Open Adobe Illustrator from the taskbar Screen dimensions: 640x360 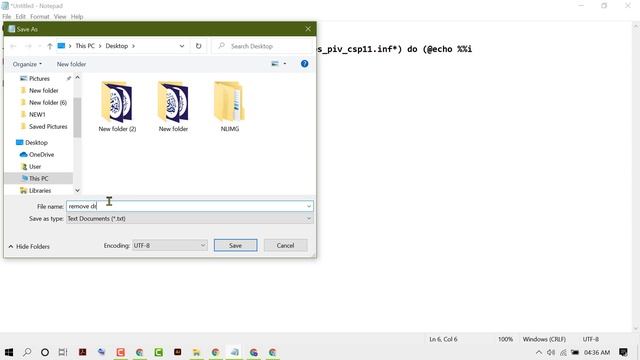178,352
